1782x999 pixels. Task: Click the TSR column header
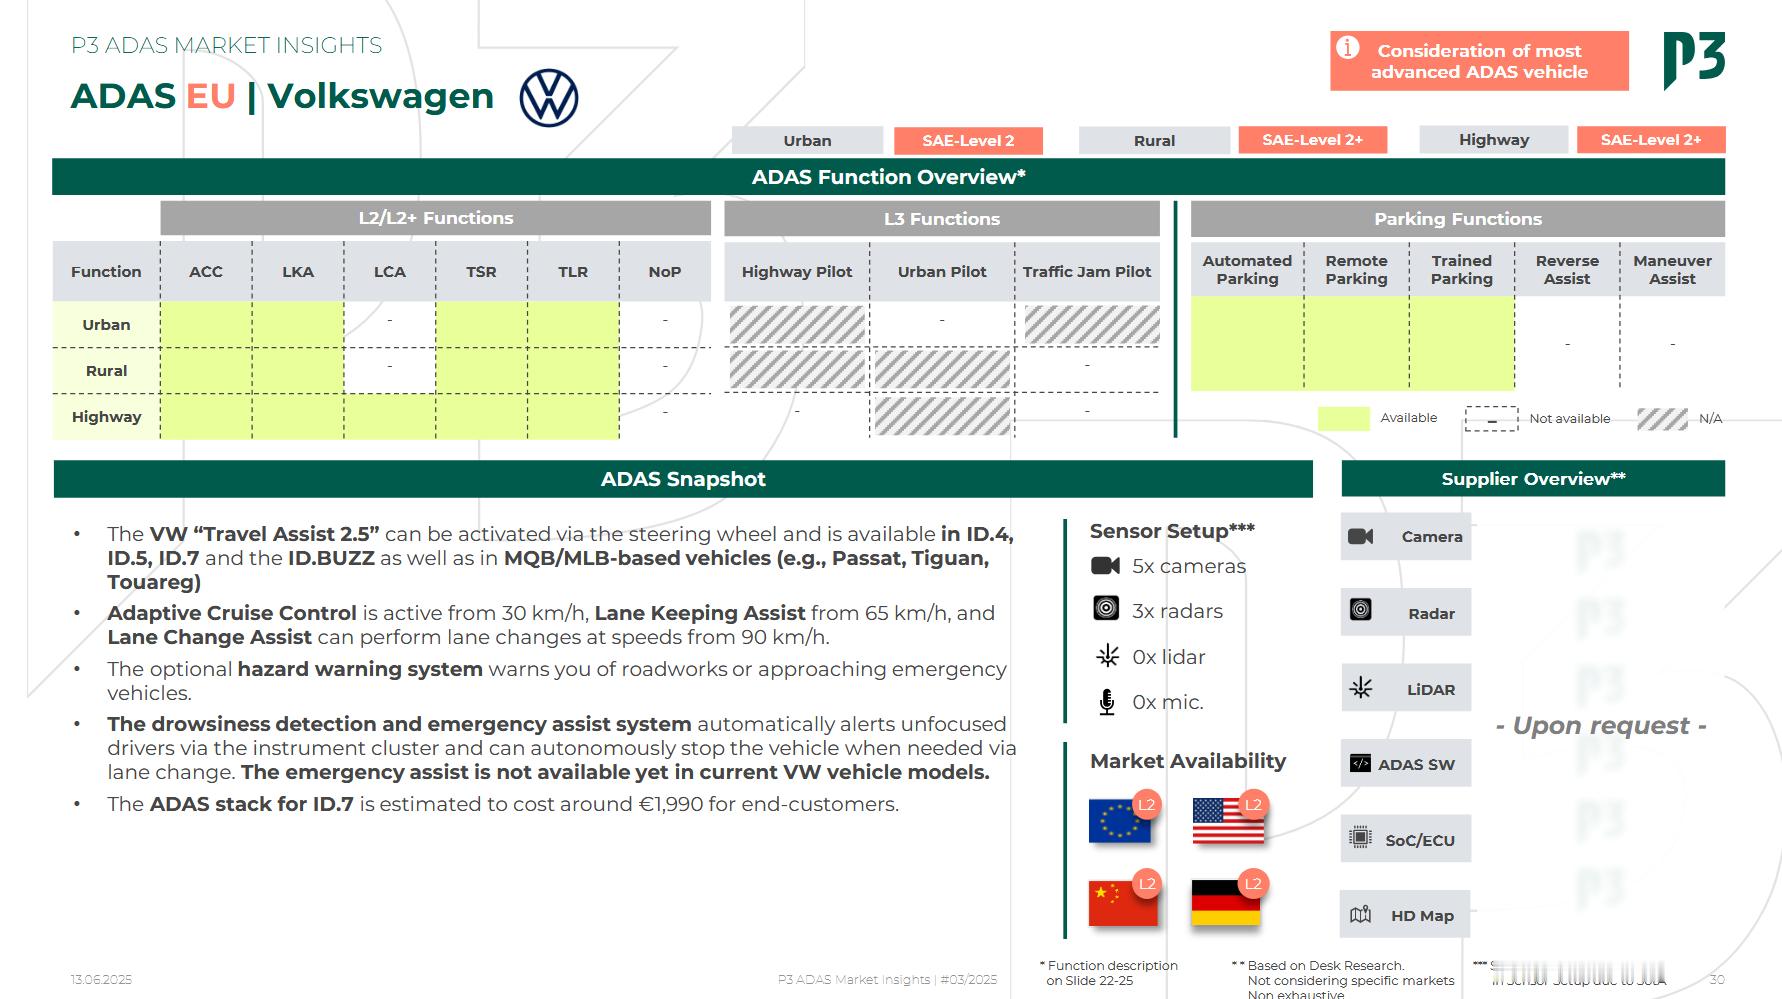(x=481, y=272)
